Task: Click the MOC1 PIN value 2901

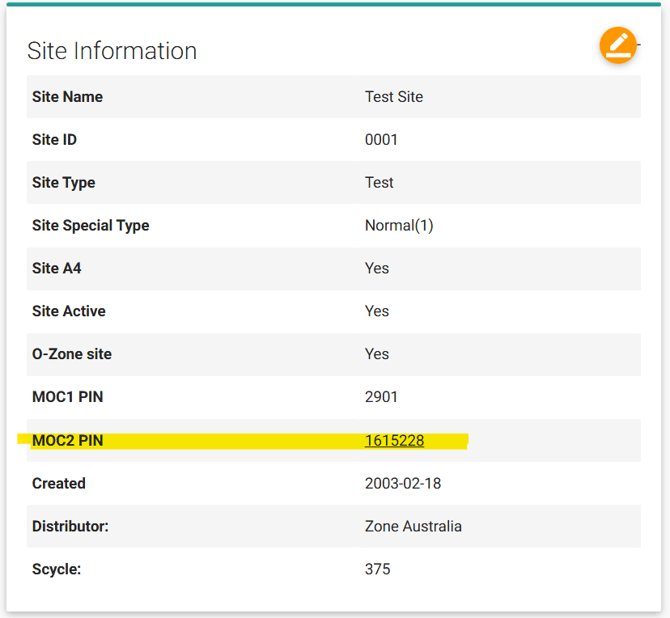Action: coord(381,397)
